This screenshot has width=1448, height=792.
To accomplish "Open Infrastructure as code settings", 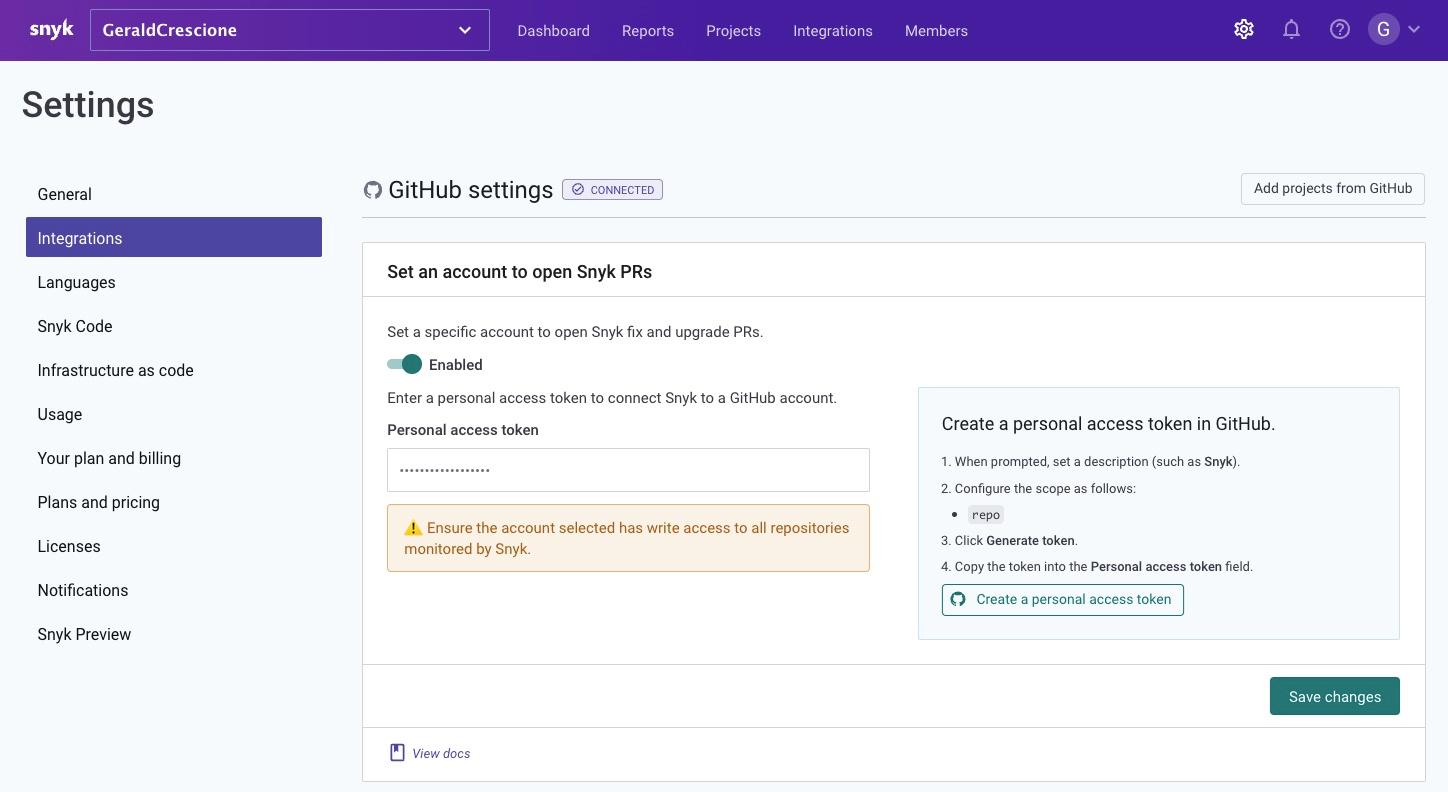I will (x=174, y=370).
